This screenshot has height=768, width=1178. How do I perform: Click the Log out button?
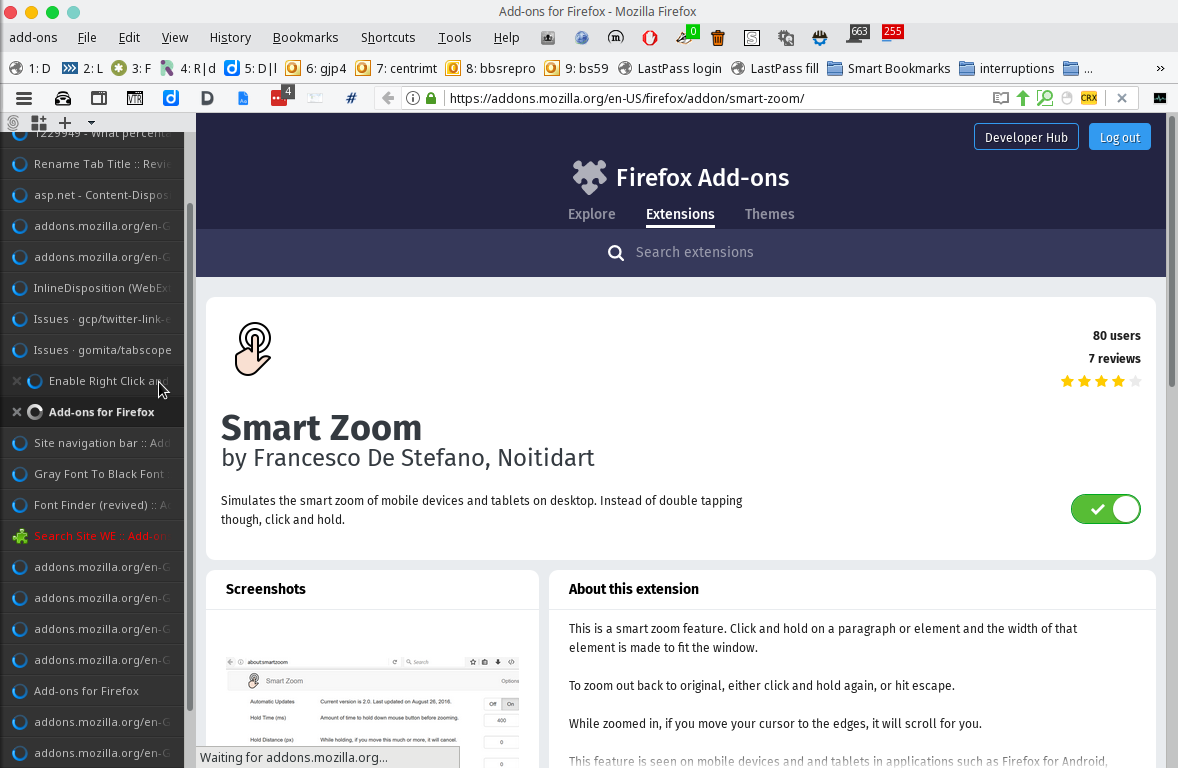[x=1119, y=137]
